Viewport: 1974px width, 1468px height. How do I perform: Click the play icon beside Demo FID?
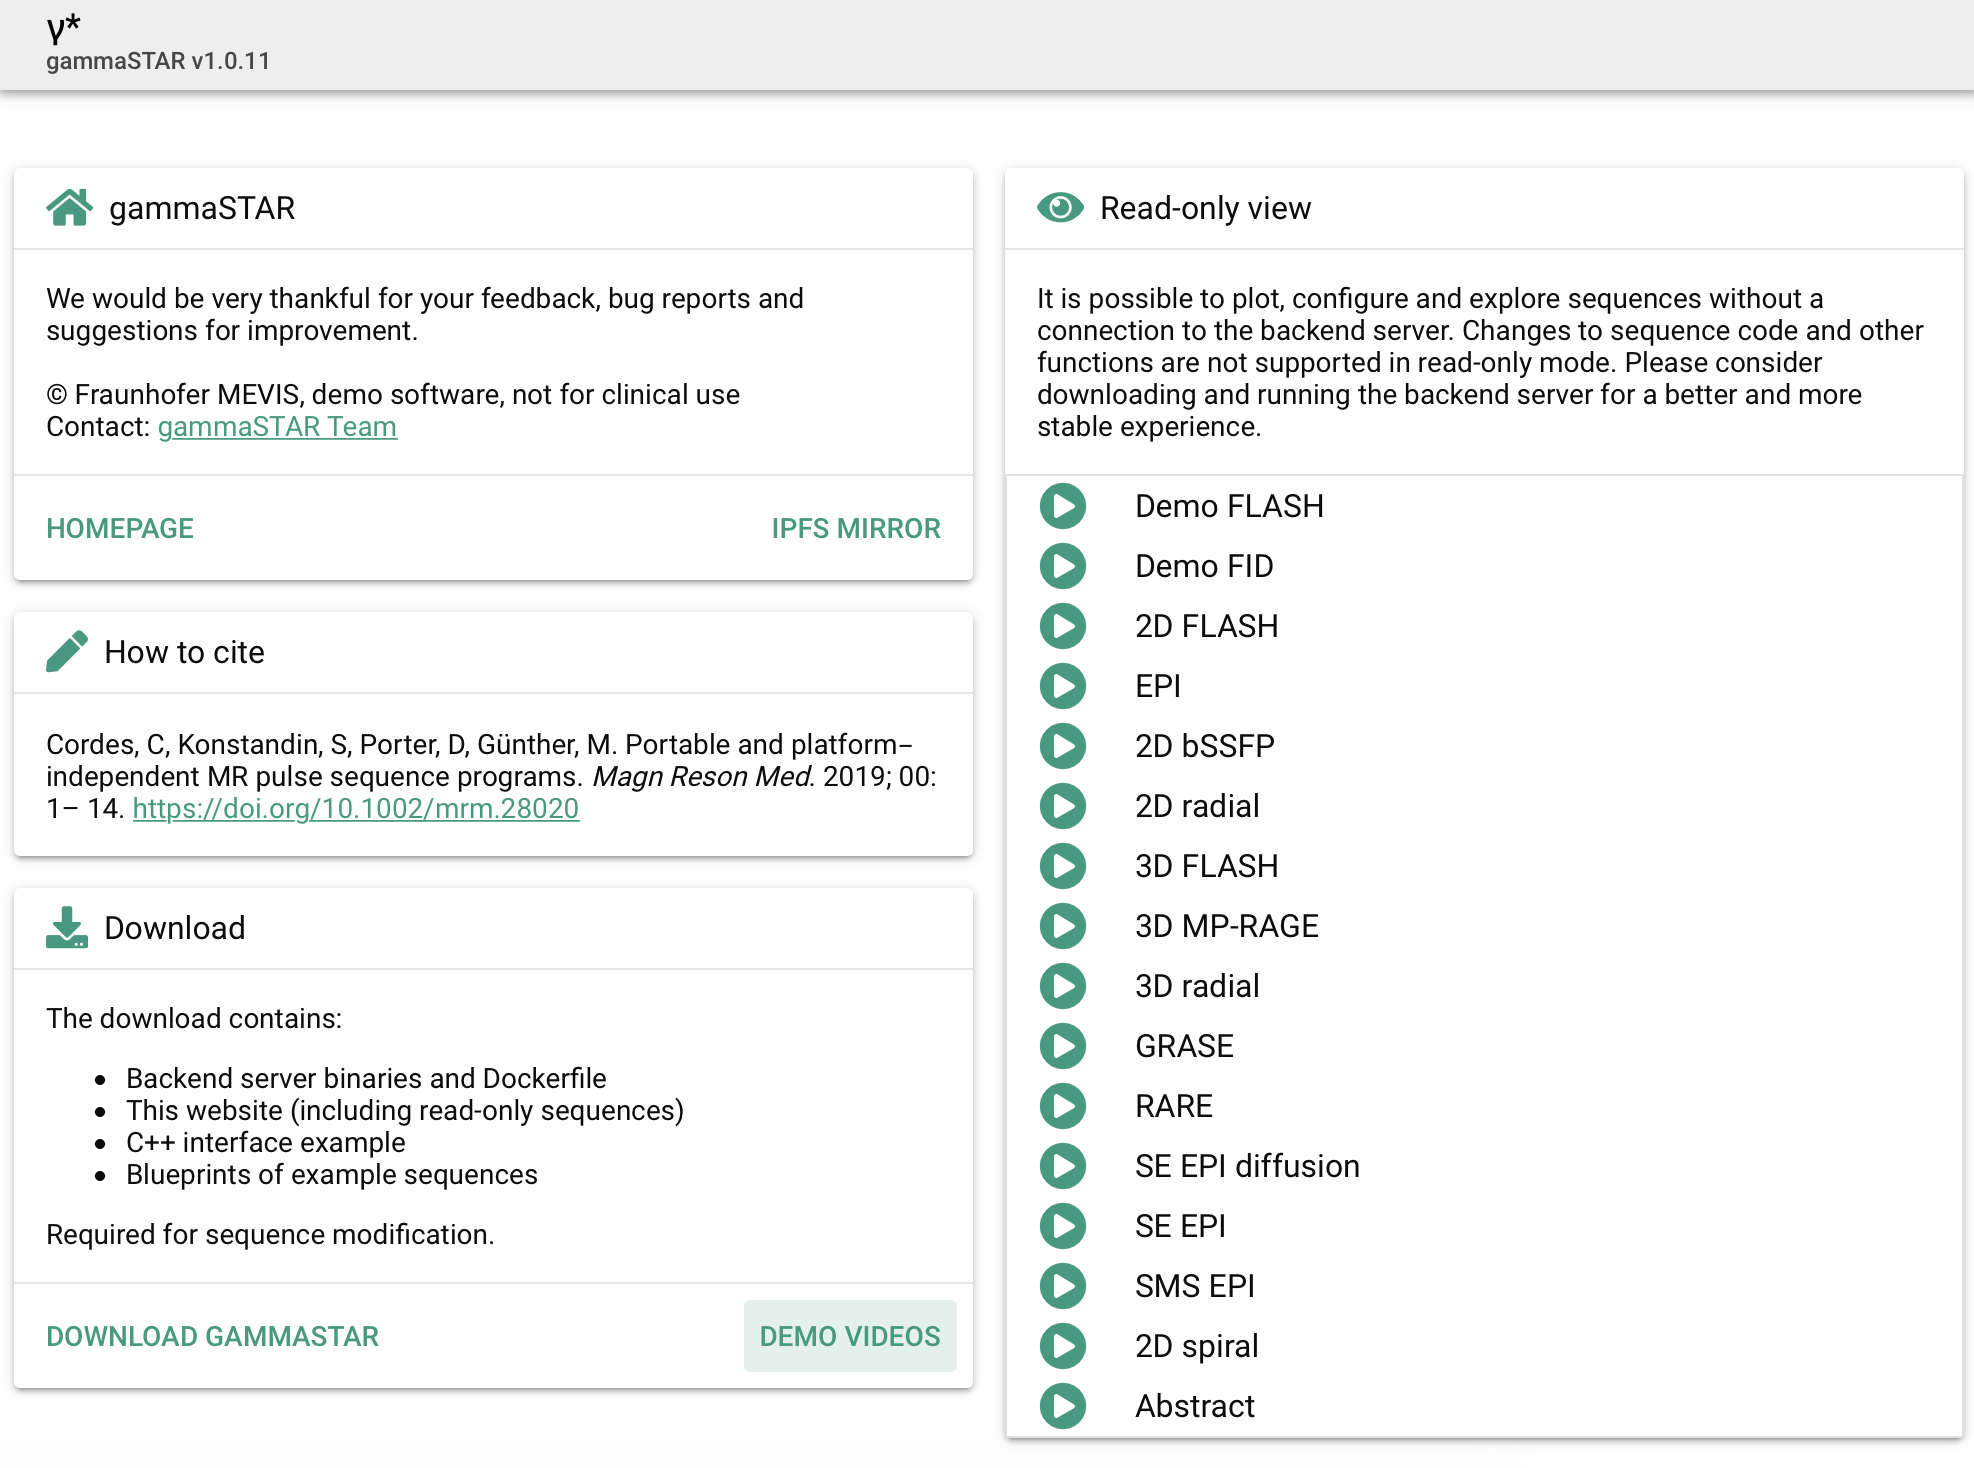[x=1062, y=566]
